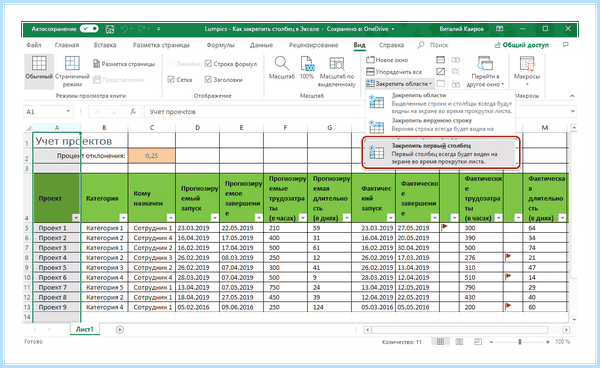600x368 pixels.
Task: Click the 100 % zoom level in status bar
Action: coord(562,342)
